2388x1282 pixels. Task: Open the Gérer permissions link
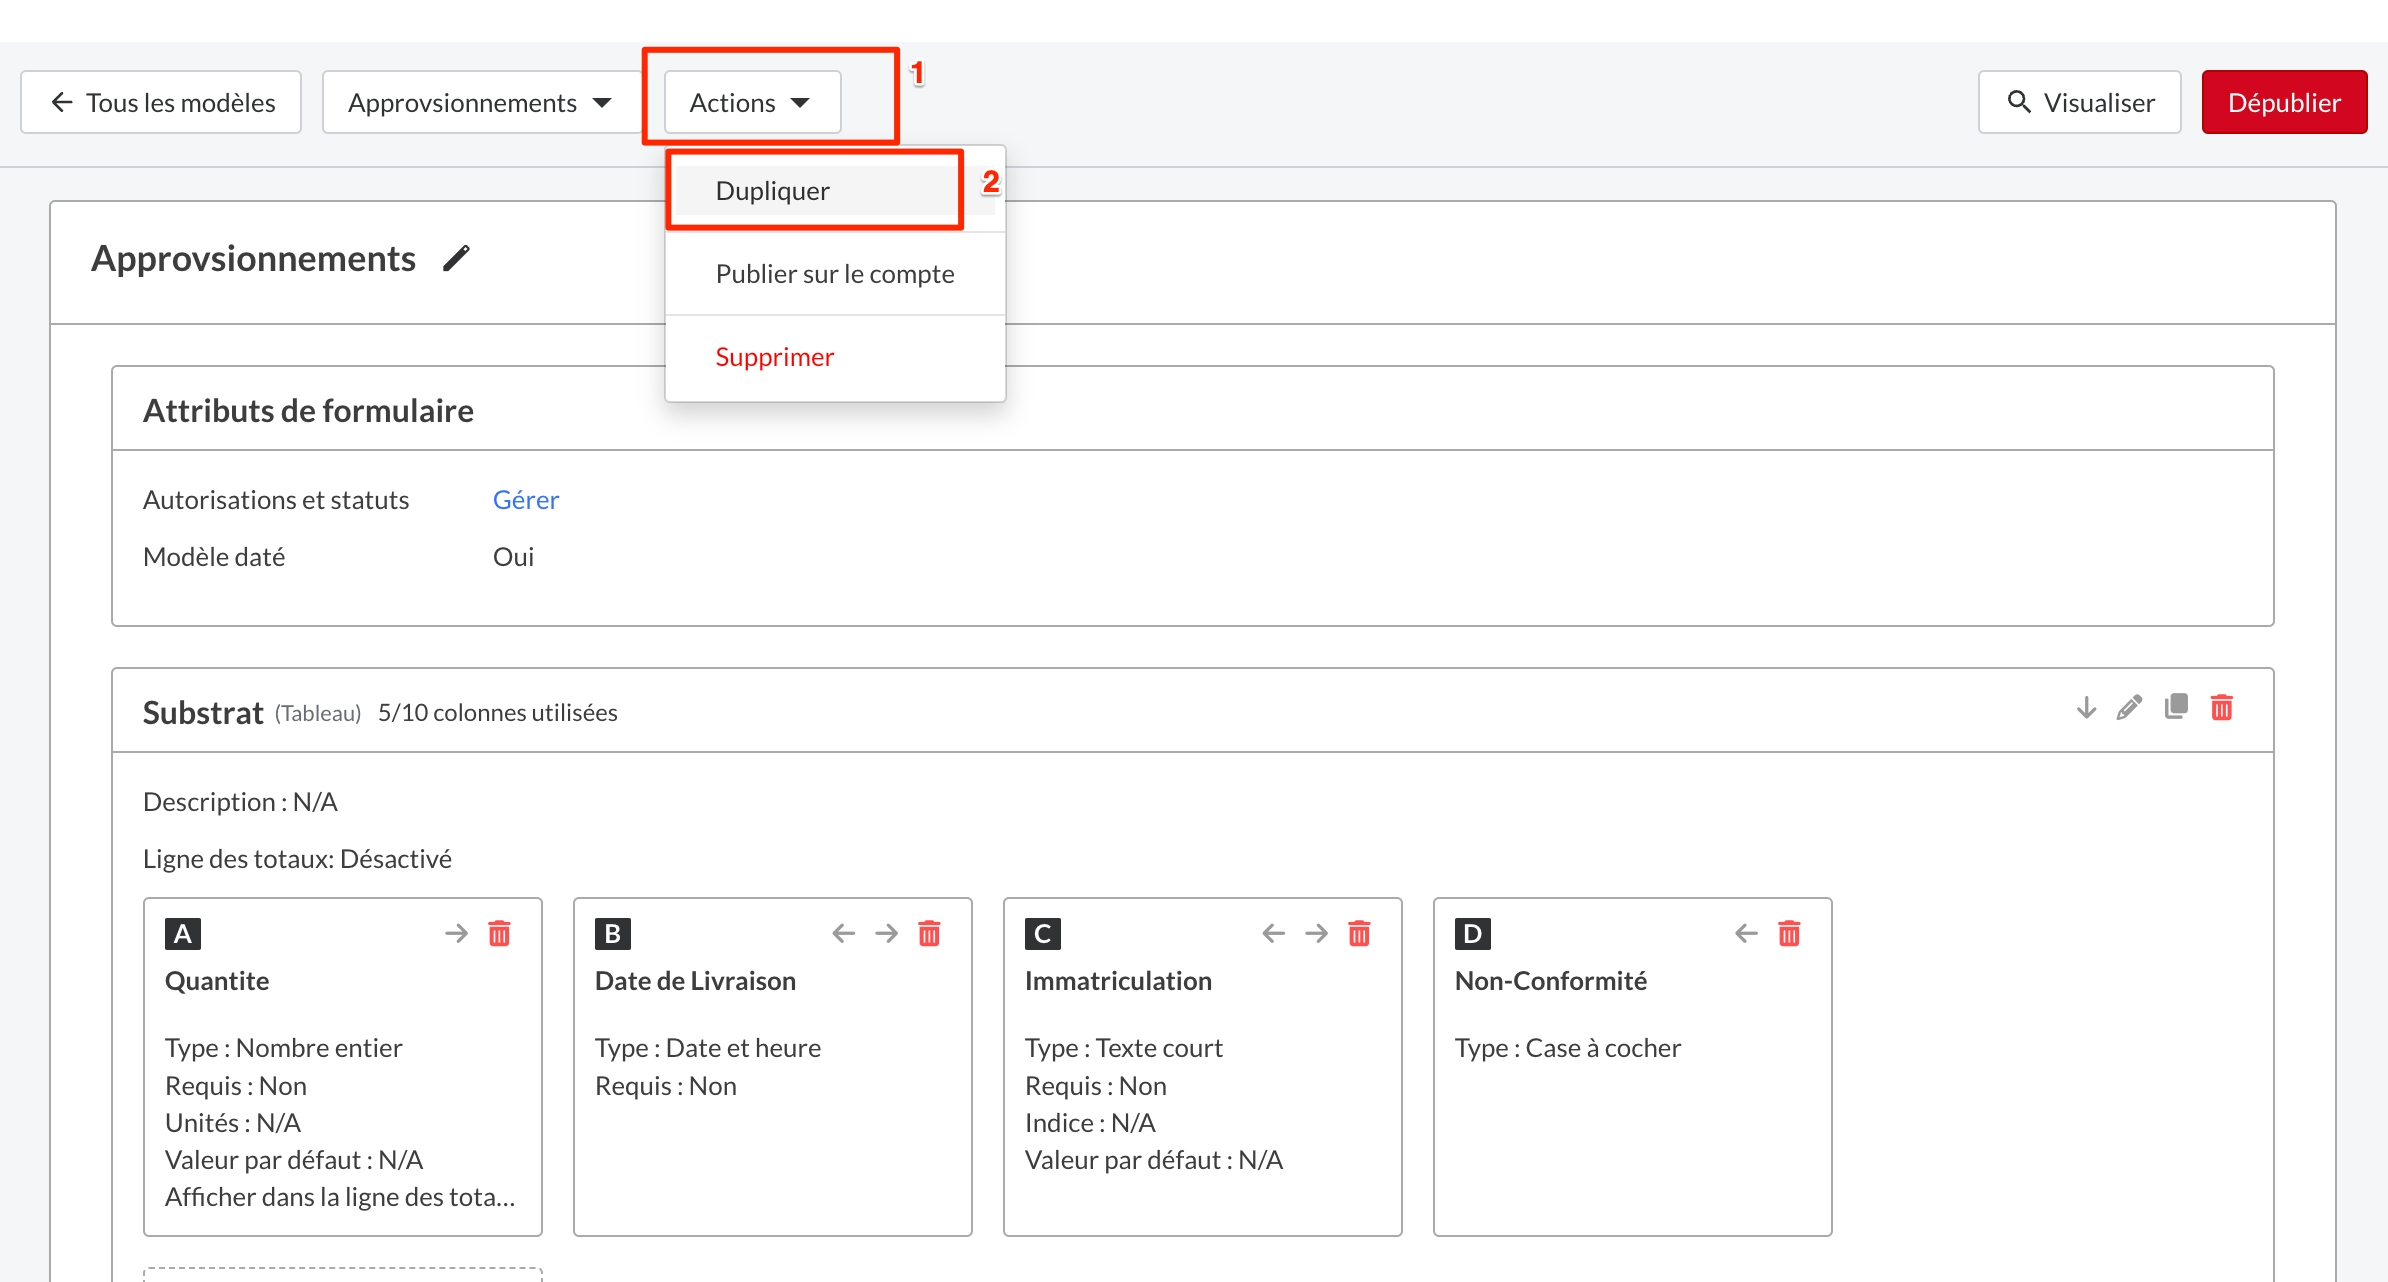526,500
